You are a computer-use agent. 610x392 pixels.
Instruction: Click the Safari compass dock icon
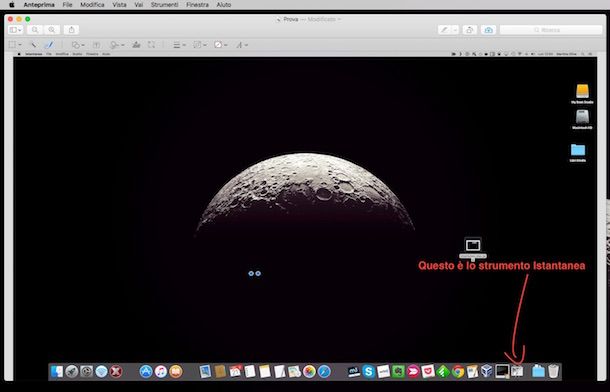[x=324, y=371]
